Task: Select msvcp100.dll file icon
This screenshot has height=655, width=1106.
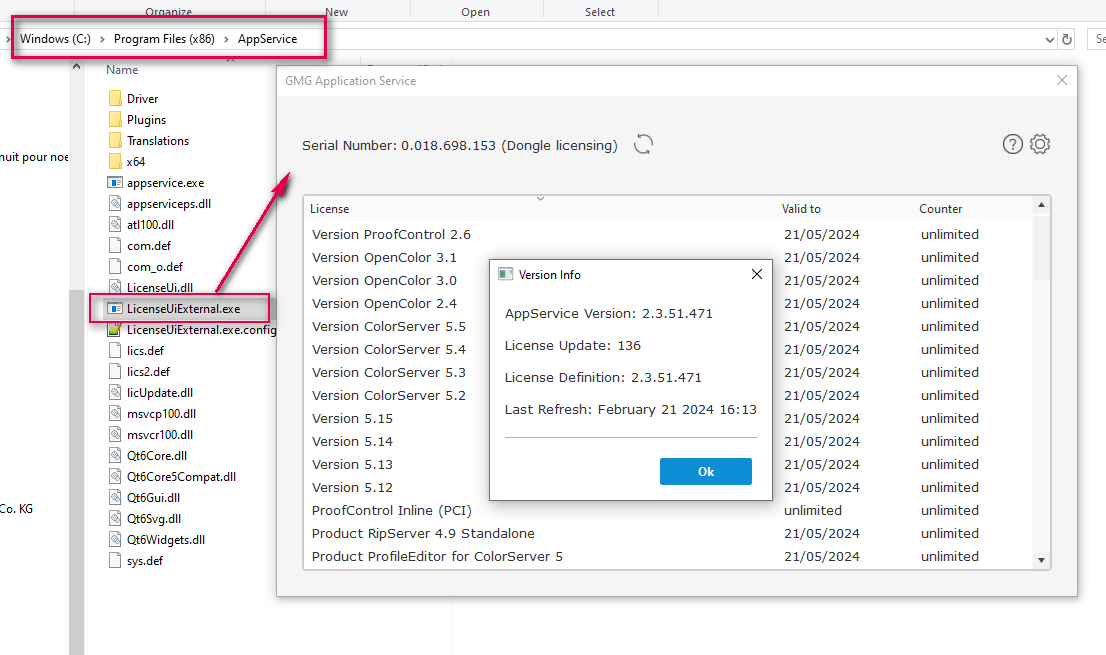Action: [115, 414]
